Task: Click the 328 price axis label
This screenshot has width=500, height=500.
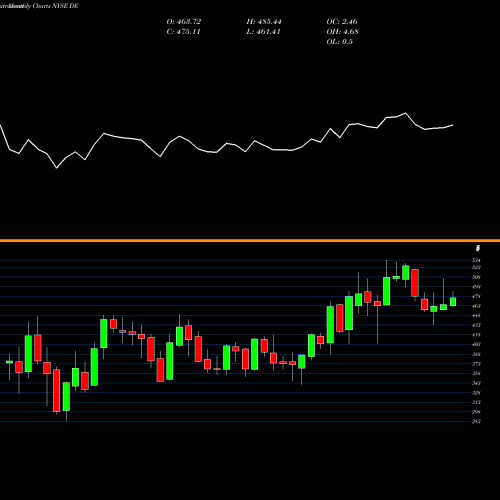Action: point(476,393)
